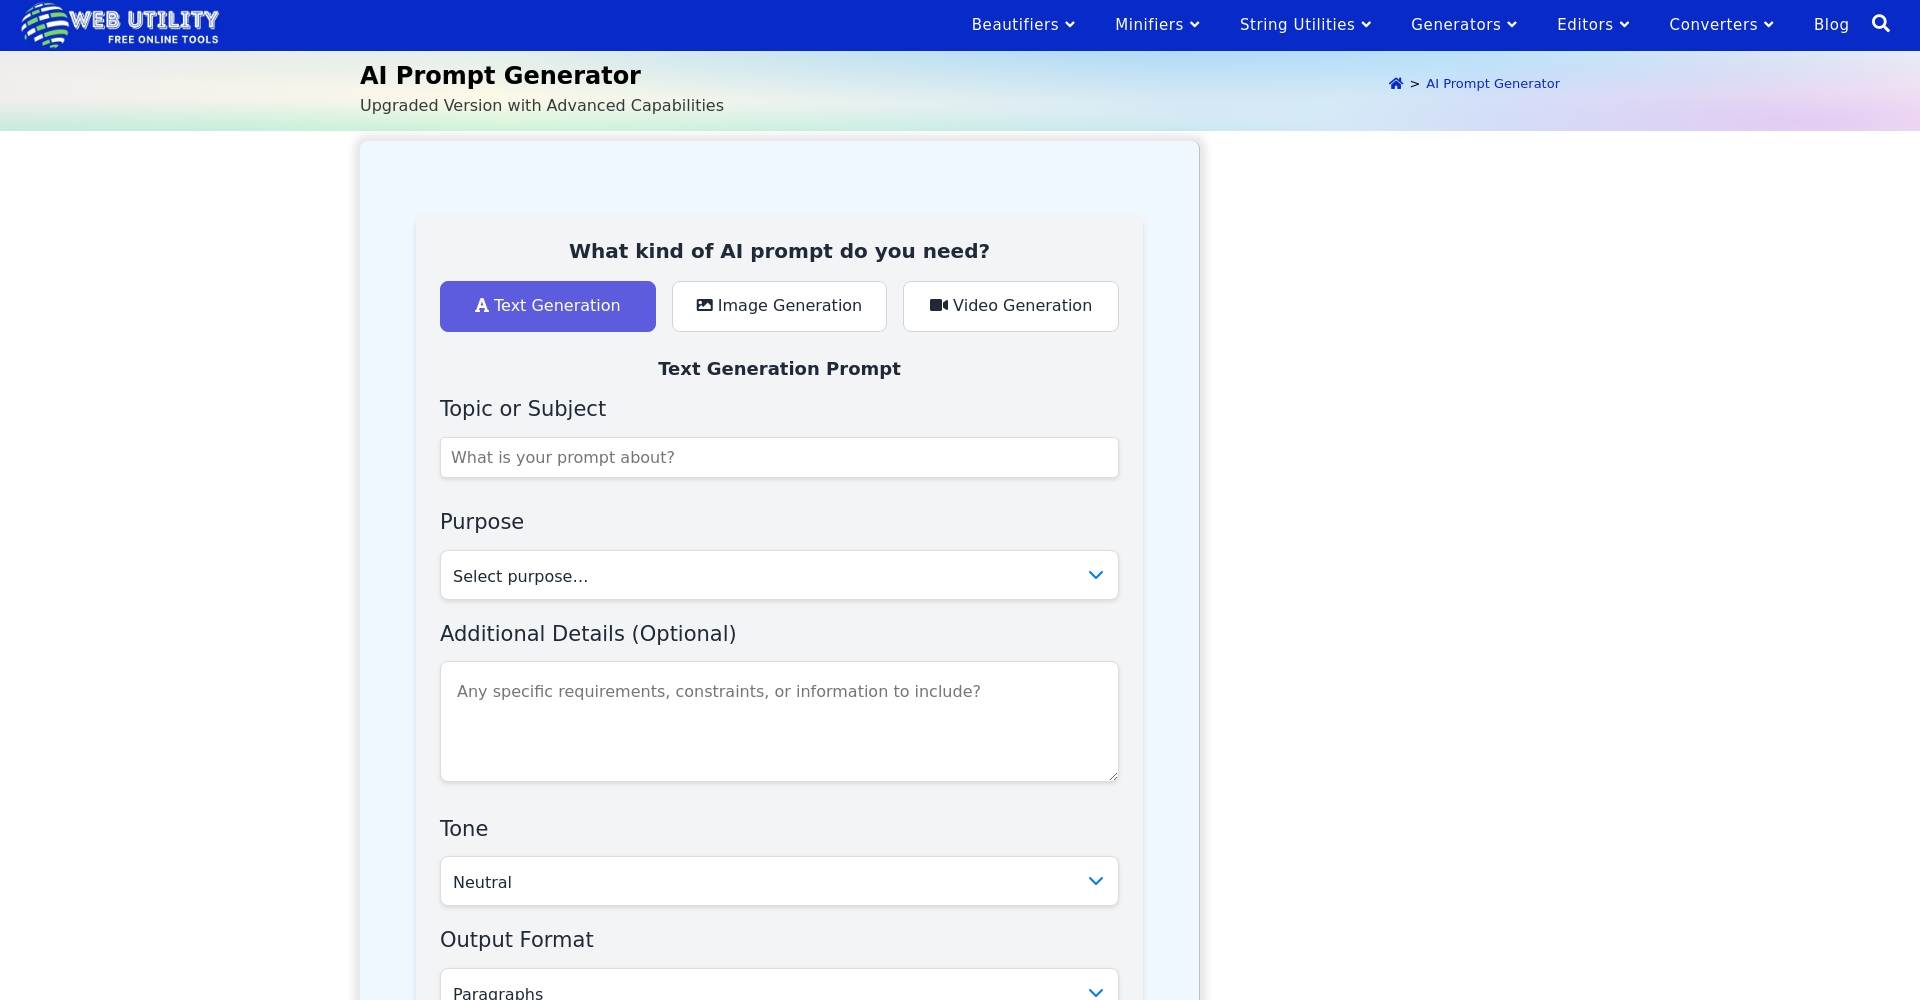Open the Select purpose dropdown
The height and width of the screenshot is (1000, 1920).
pyautogui.click(x=779, y=575)
